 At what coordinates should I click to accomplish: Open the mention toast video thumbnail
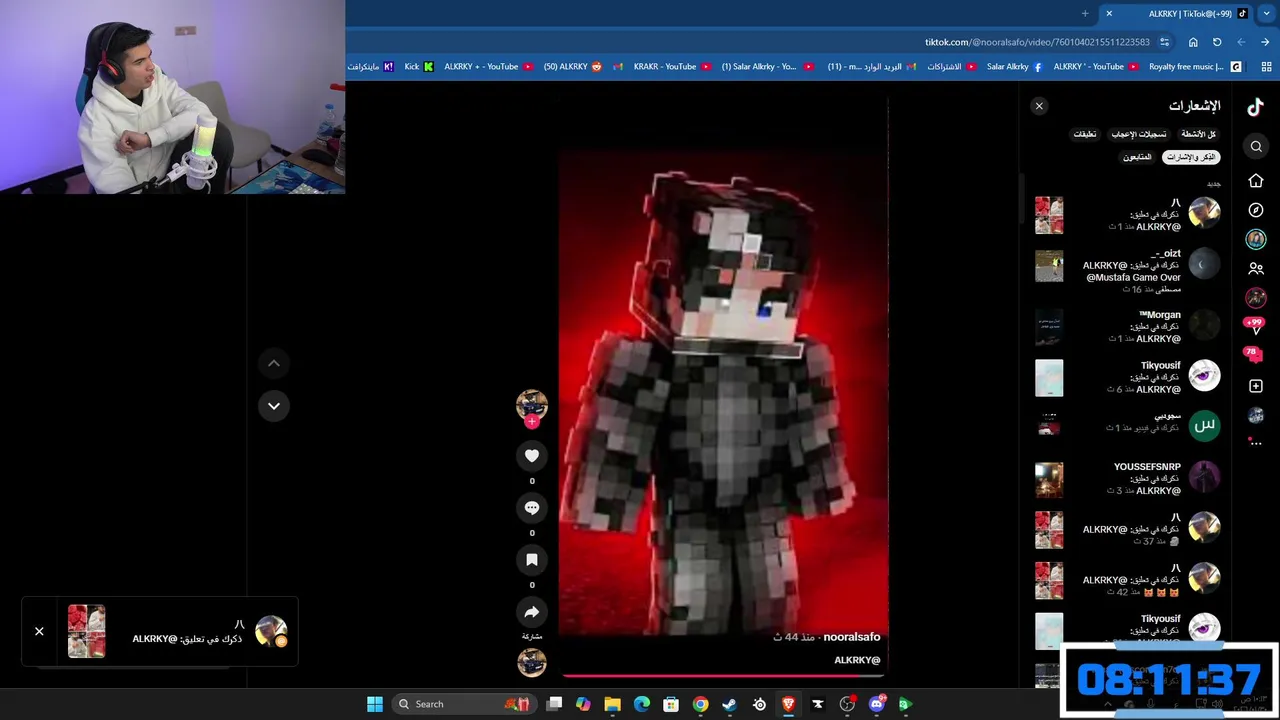tap(86, 631)
